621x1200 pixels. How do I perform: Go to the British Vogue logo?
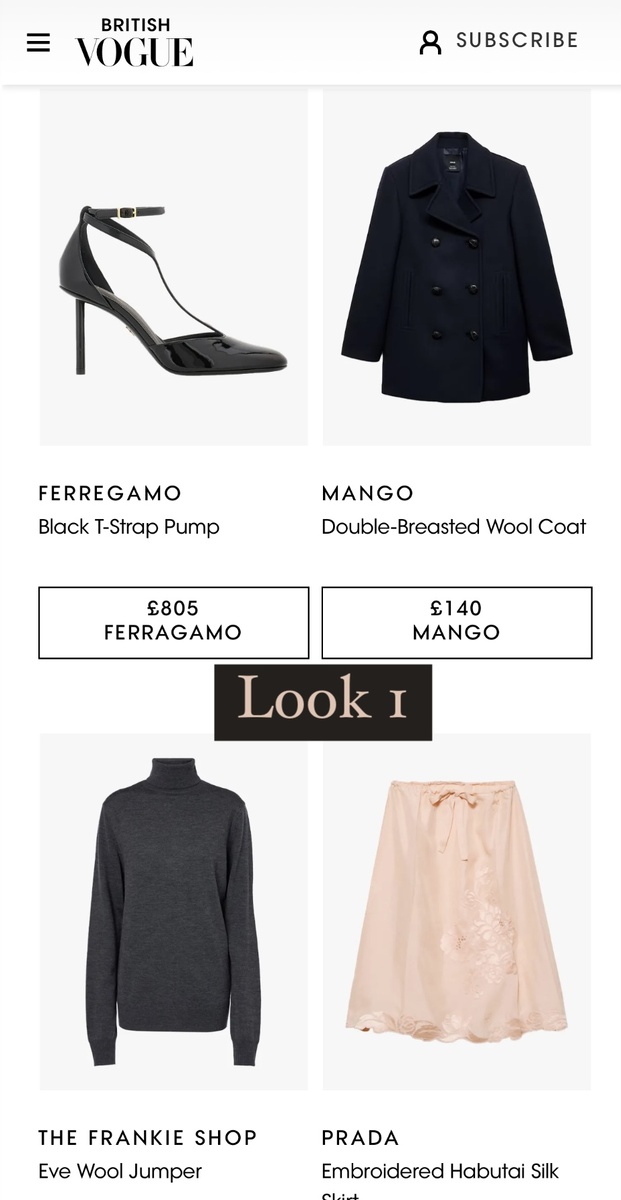[134, 42]
